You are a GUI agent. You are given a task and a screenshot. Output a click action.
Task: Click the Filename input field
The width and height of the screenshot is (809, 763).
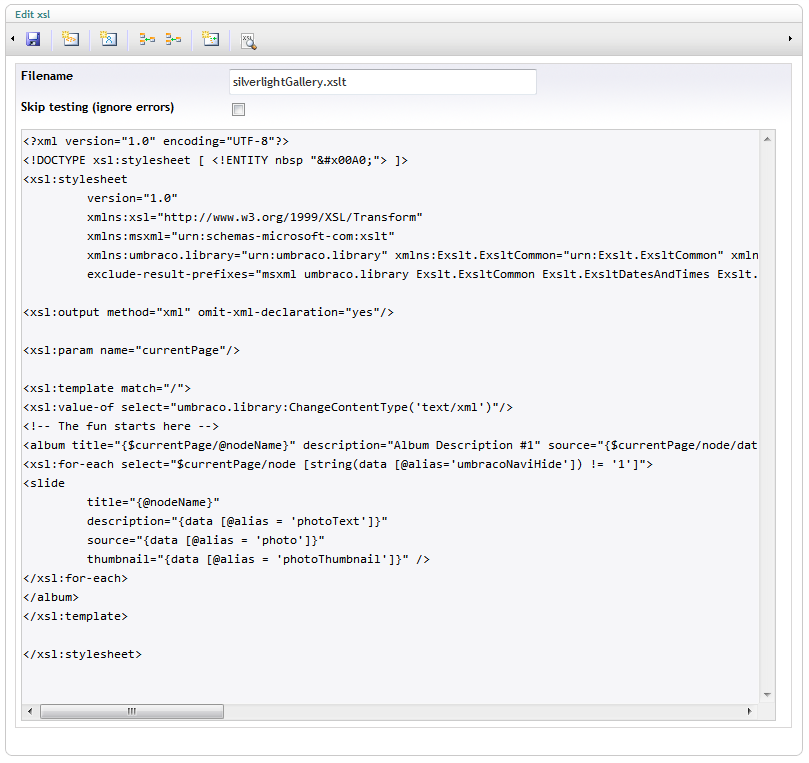[383, 82]
